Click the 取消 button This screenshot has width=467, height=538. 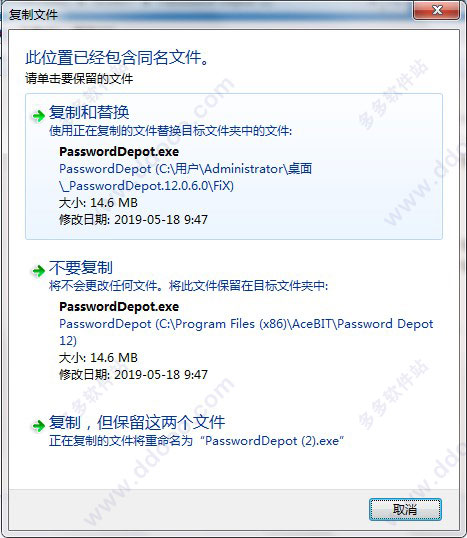(405, 510)
